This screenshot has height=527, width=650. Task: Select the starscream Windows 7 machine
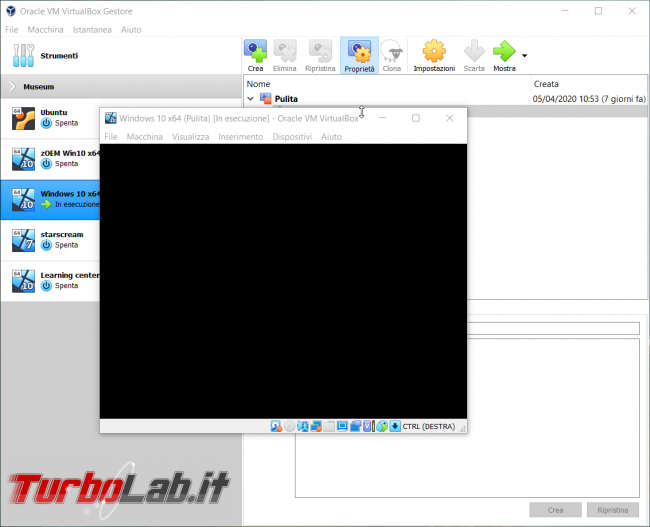[50, 240]
